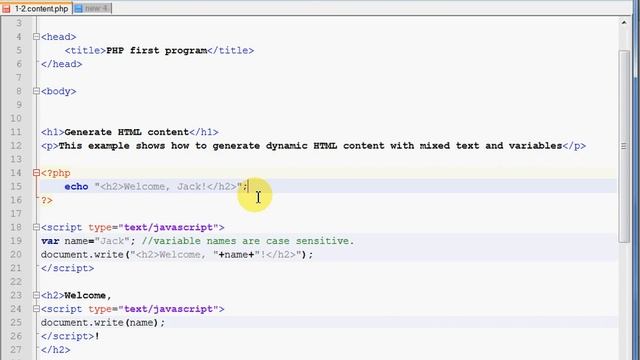The height and width of the screenshot is (360, 640).
Task: Click the "+name+" expression on line 20
Action: 236,255
